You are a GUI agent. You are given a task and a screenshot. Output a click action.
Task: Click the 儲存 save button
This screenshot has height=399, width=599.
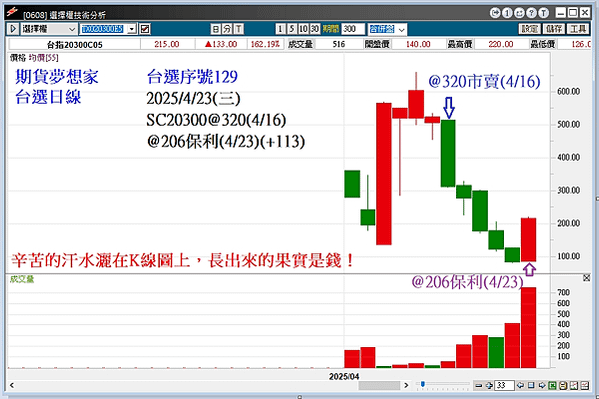[554, 29]
